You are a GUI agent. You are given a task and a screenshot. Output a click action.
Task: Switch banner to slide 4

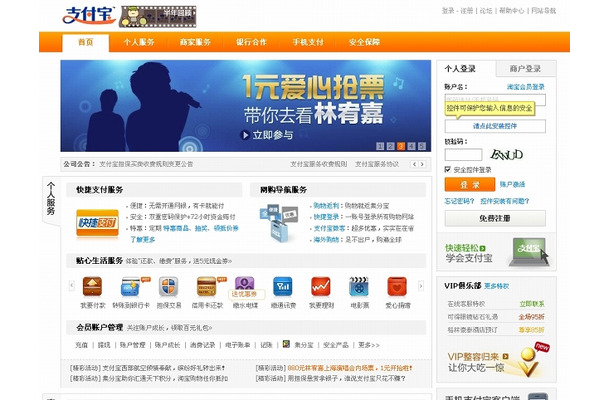tap(411, 146)
